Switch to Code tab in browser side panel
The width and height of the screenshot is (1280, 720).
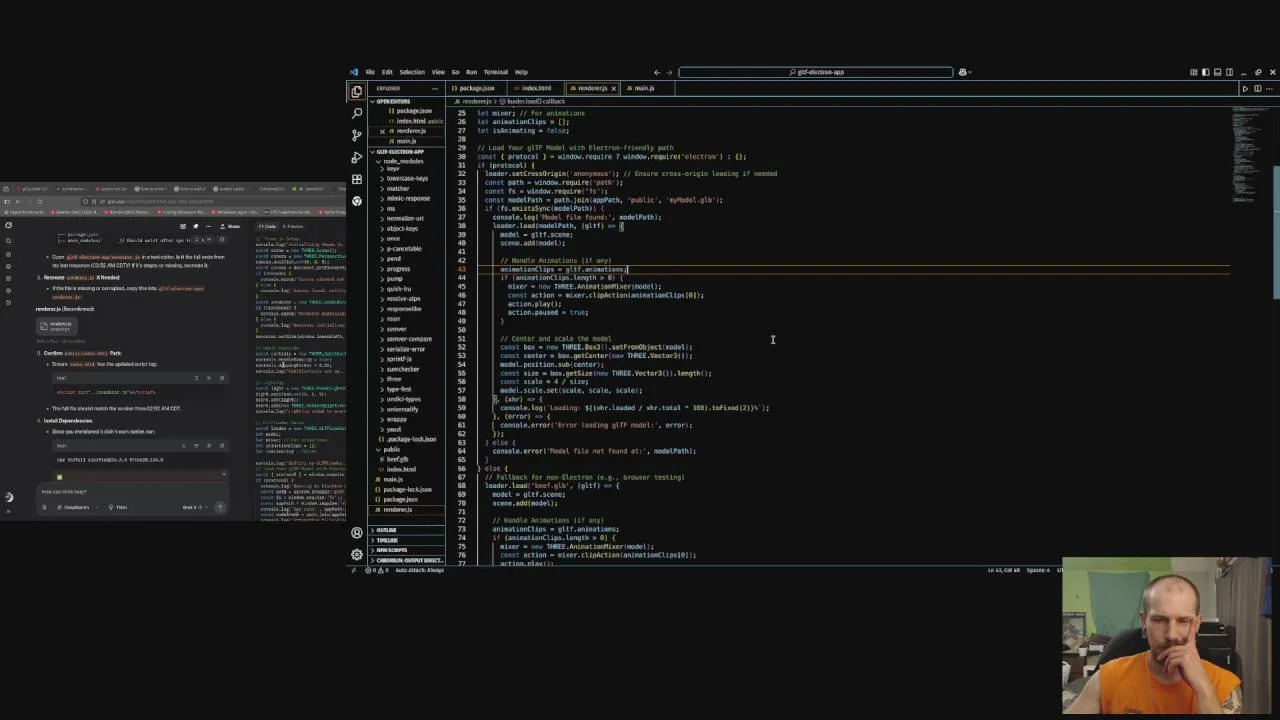[x=268, y=226]
